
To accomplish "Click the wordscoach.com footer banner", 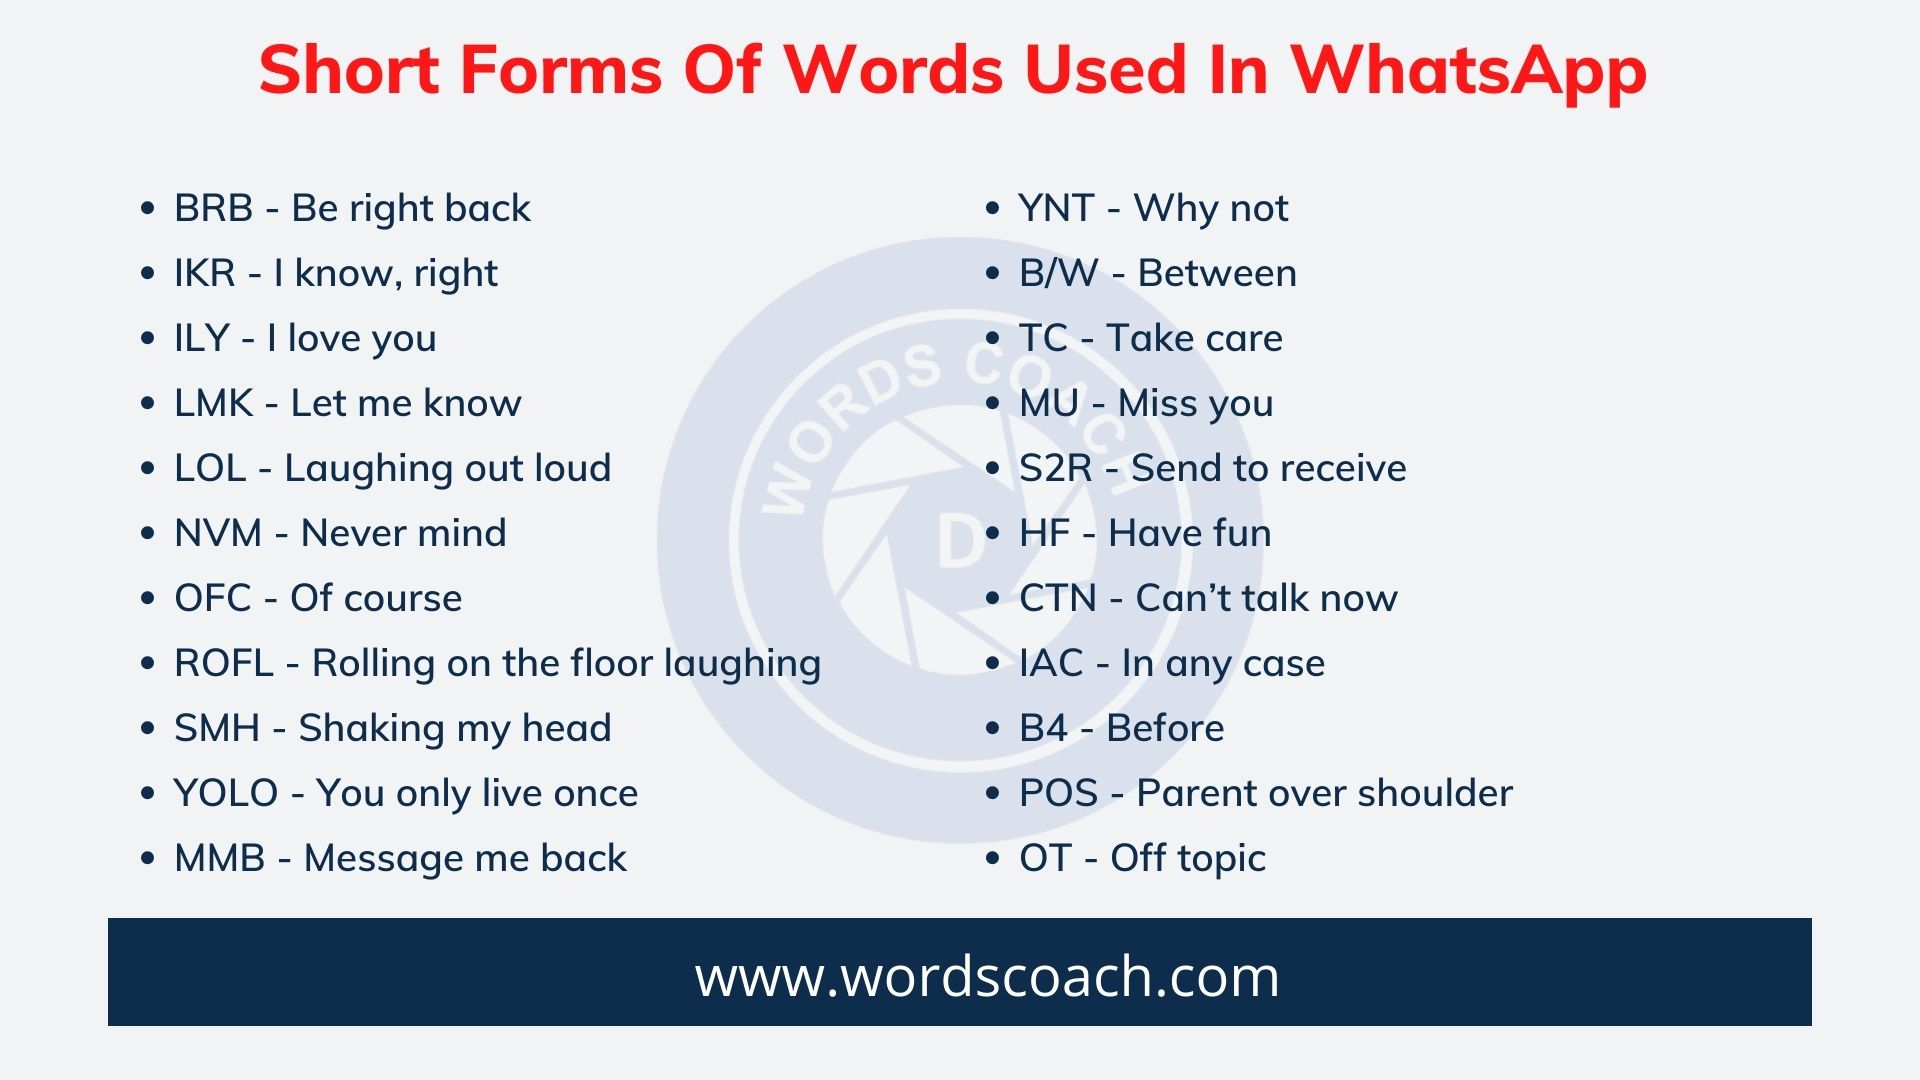I will [x=959, y=978].
